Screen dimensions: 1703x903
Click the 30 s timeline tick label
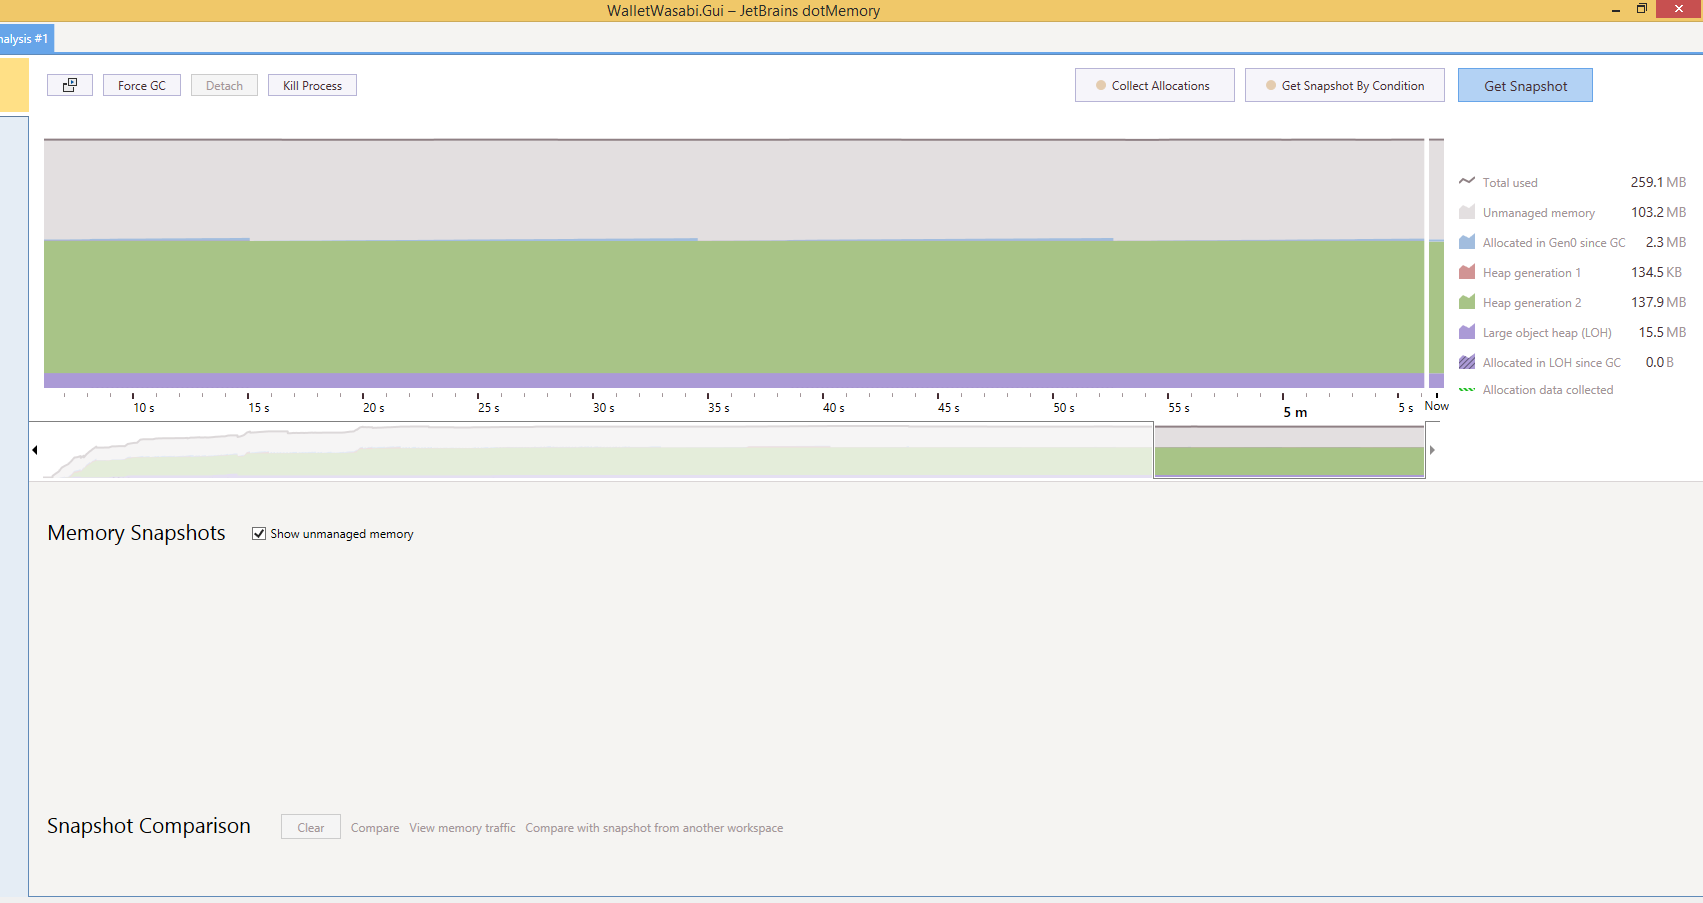[x=604, y=408]
